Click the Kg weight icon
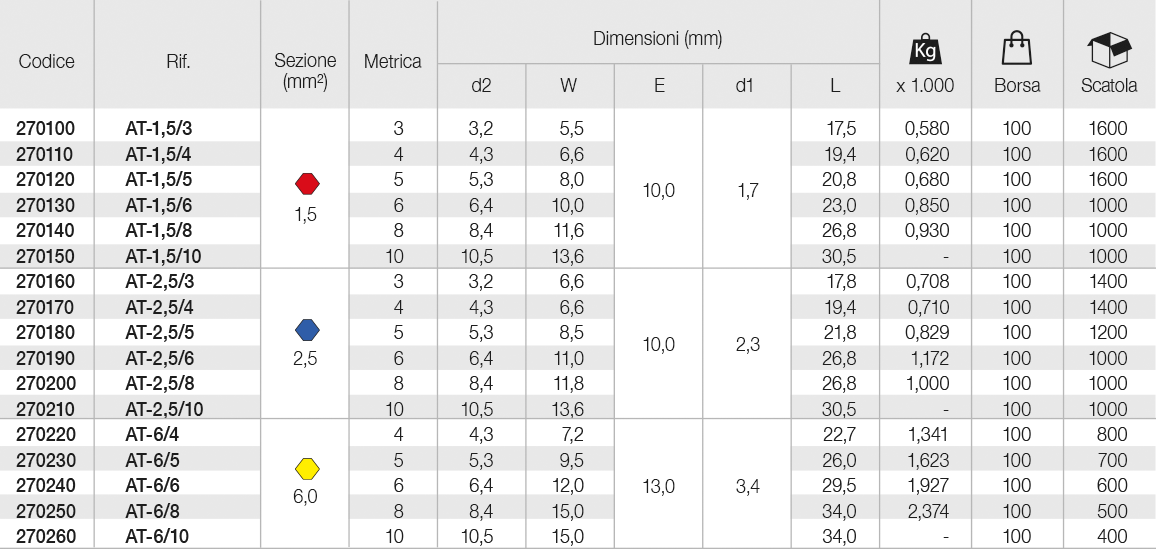 pyautogui.click(x=925, y=49)
